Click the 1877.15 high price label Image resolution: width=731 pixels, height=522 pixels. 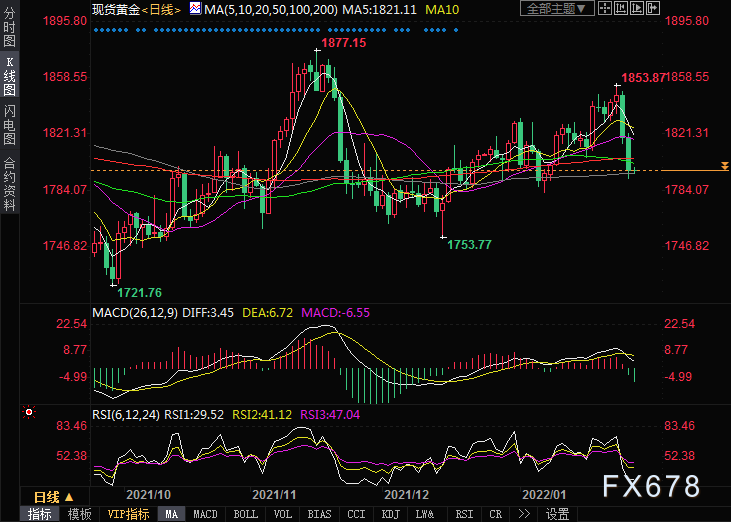tap(344, 43)
